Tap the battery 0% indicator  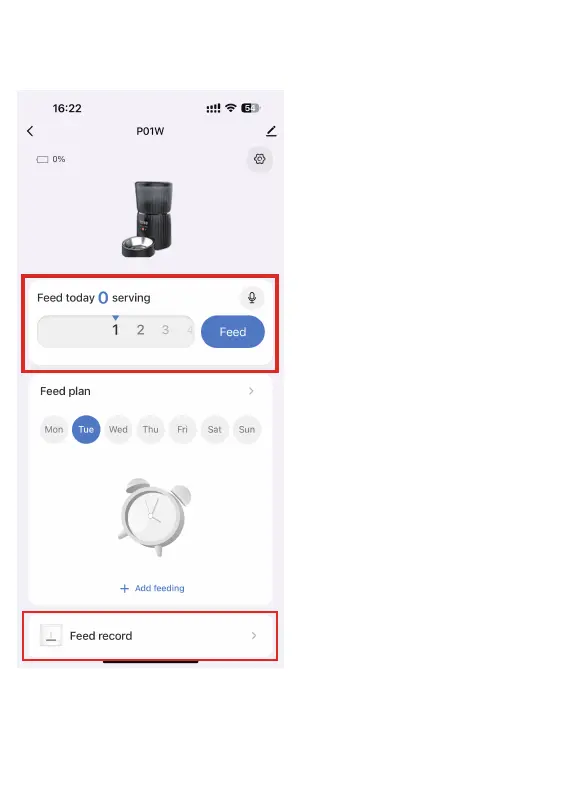51,160
